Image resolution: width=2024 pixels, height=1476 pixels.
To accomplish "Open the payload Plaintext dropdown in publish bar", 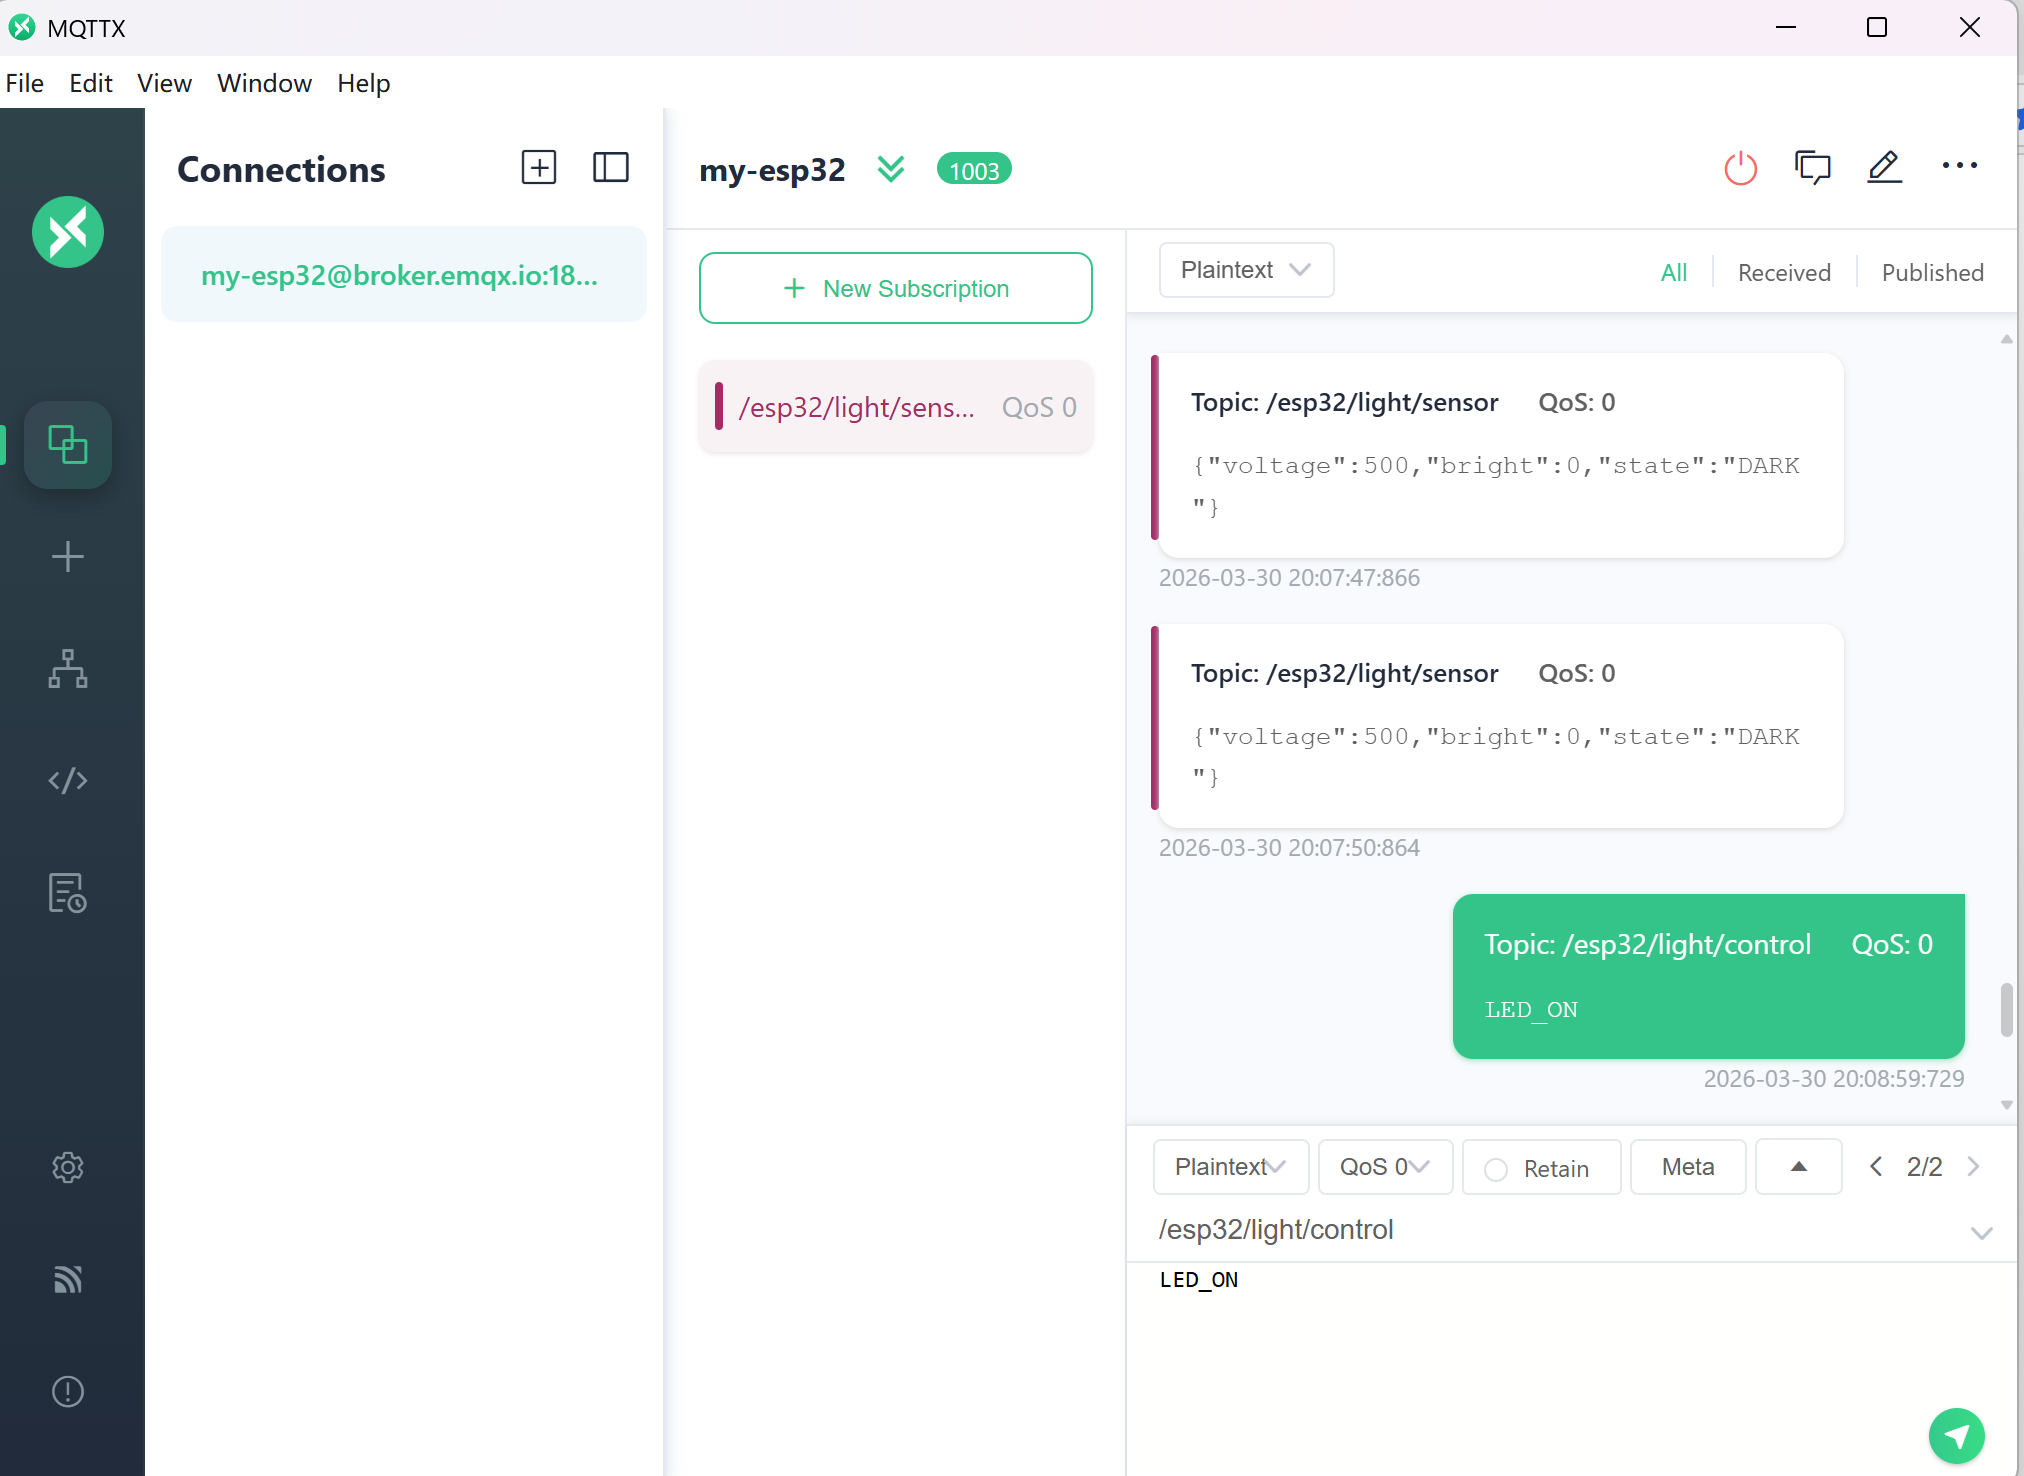I will coord(1230,1167).
